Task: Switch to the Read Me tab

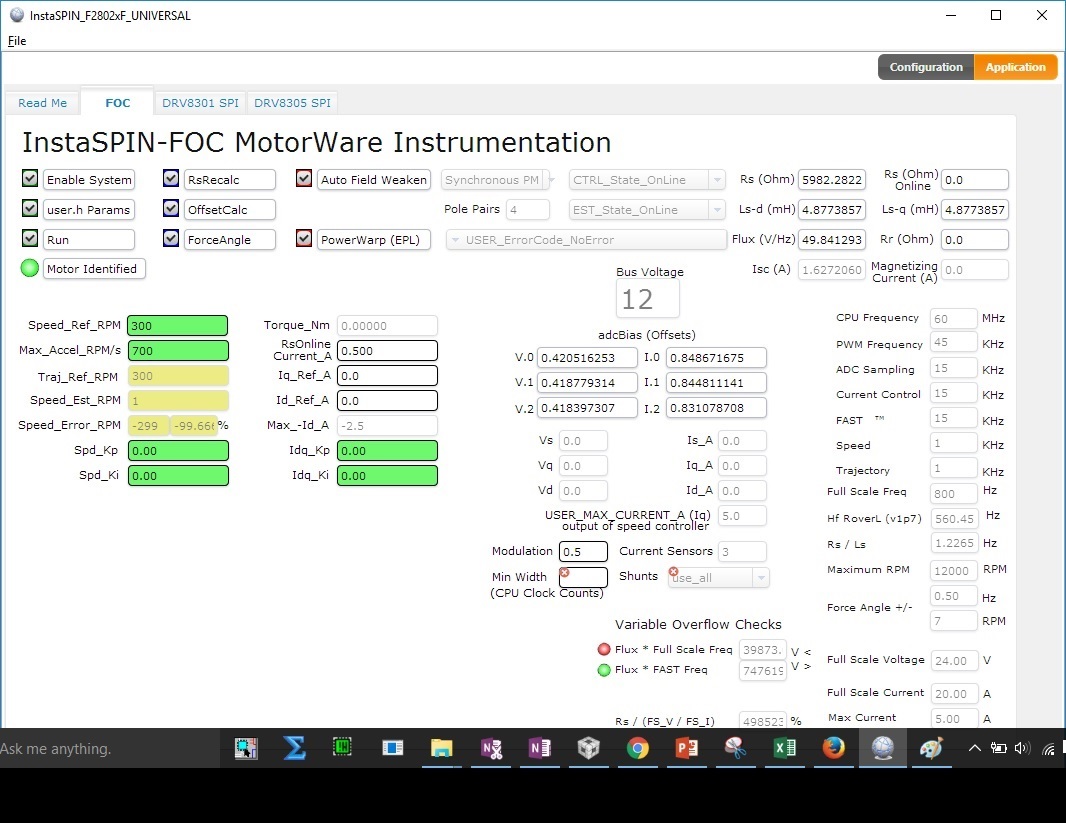Action: (43, 103)
